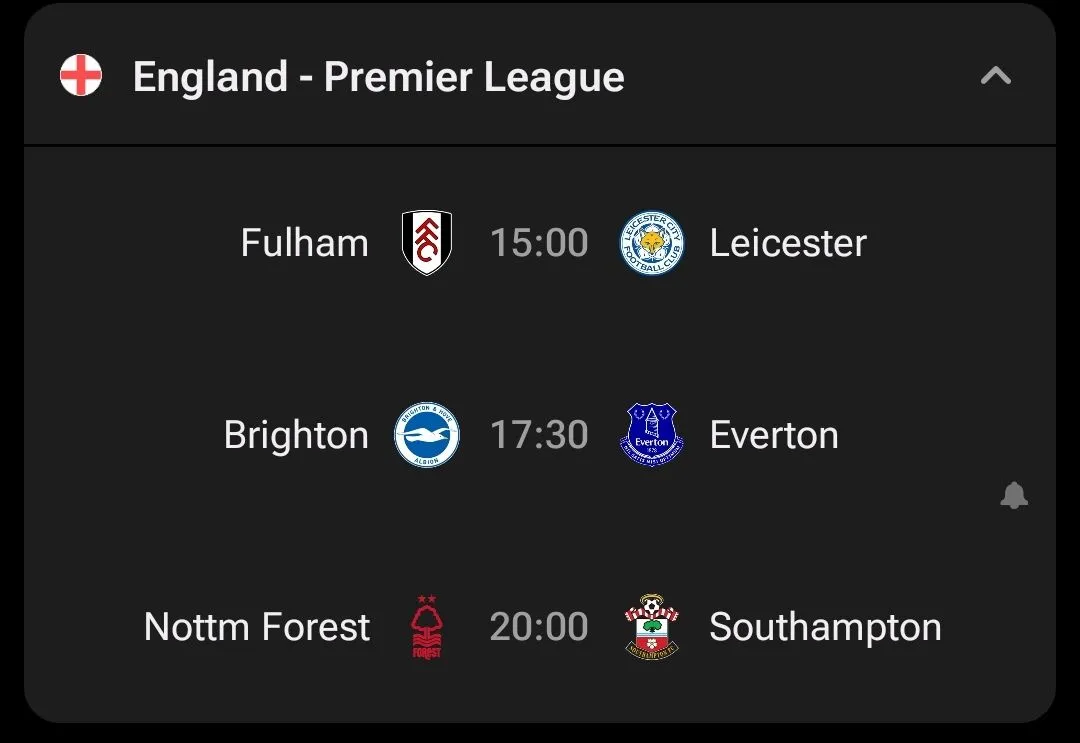Click the Nottingham Forest crest
This screenshot has width=1080, height=743.
pyautogui.click(x=427, y=627)
